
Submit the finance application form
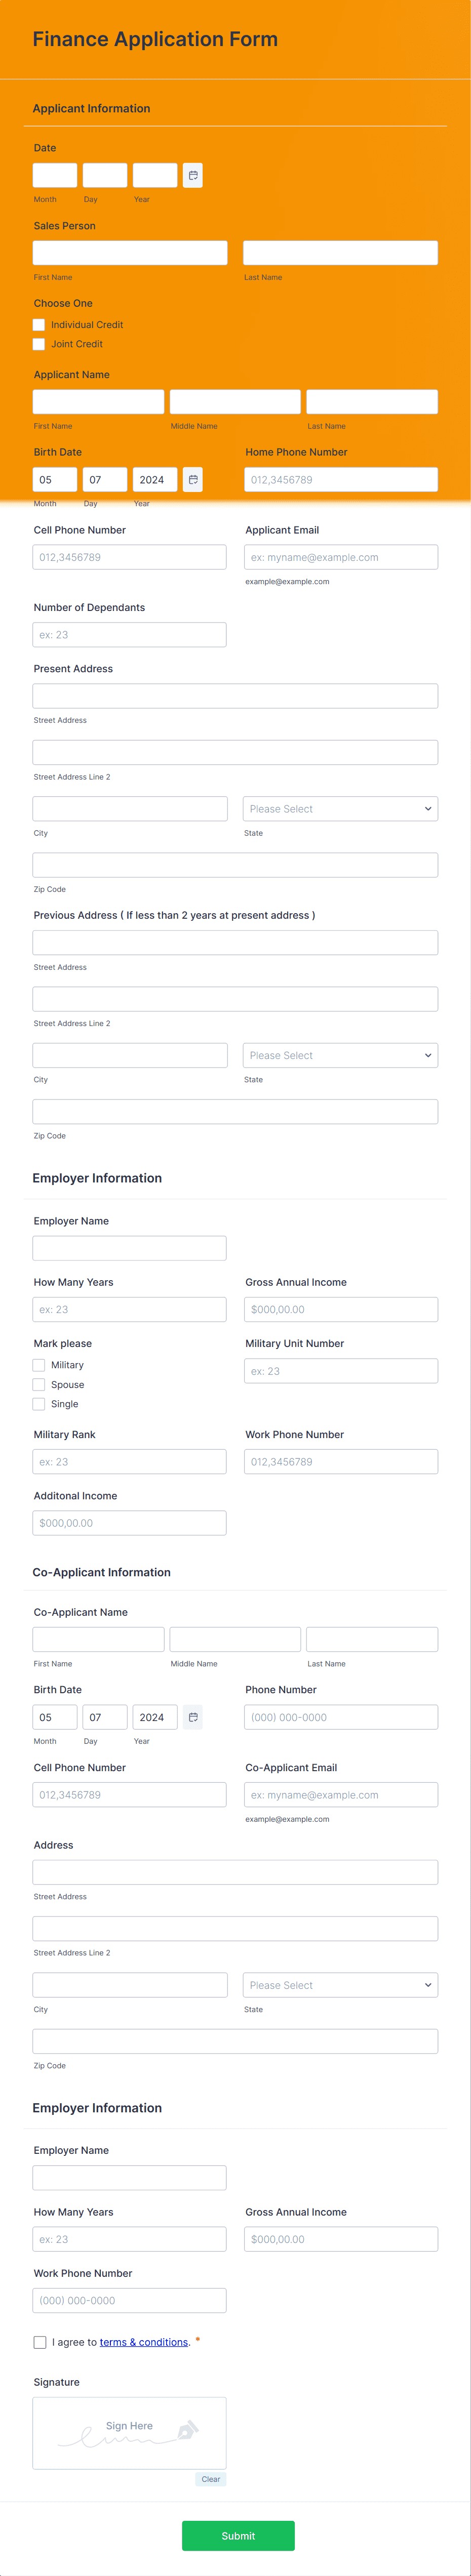[238, 2535]
